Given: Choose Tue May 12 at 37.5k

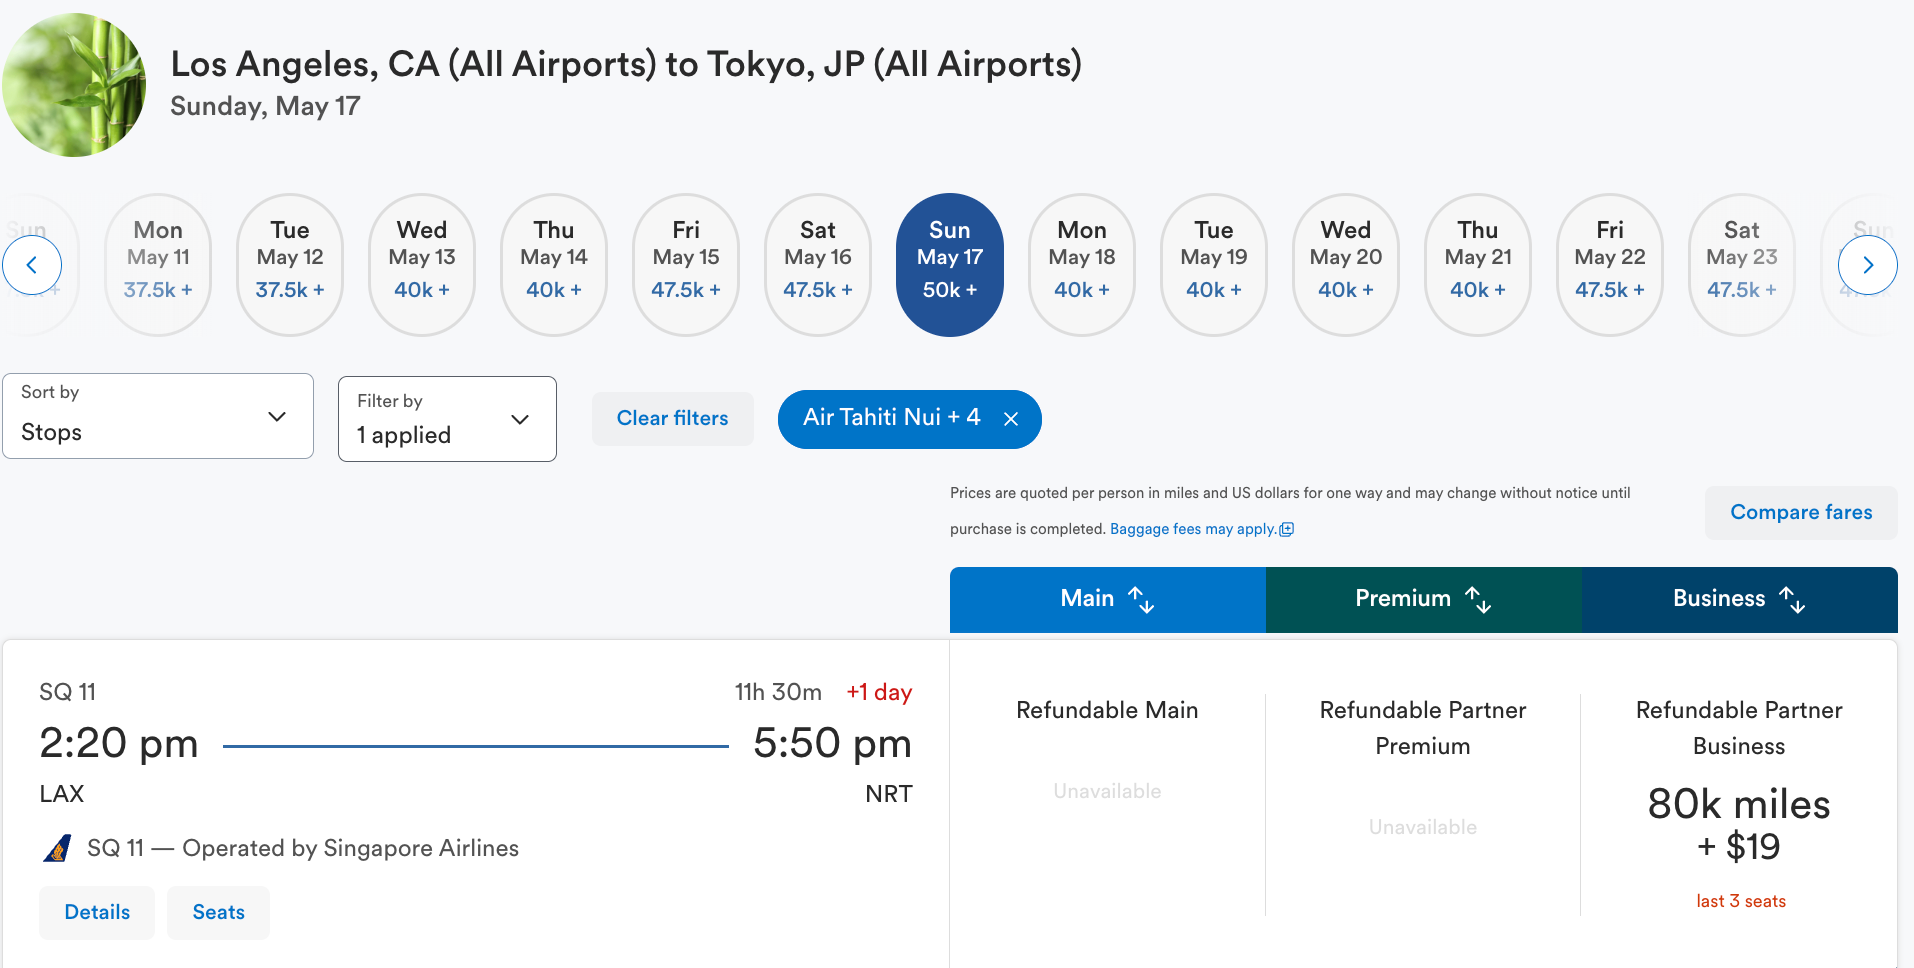Looking at the screenshot, I should pos(289,265).
